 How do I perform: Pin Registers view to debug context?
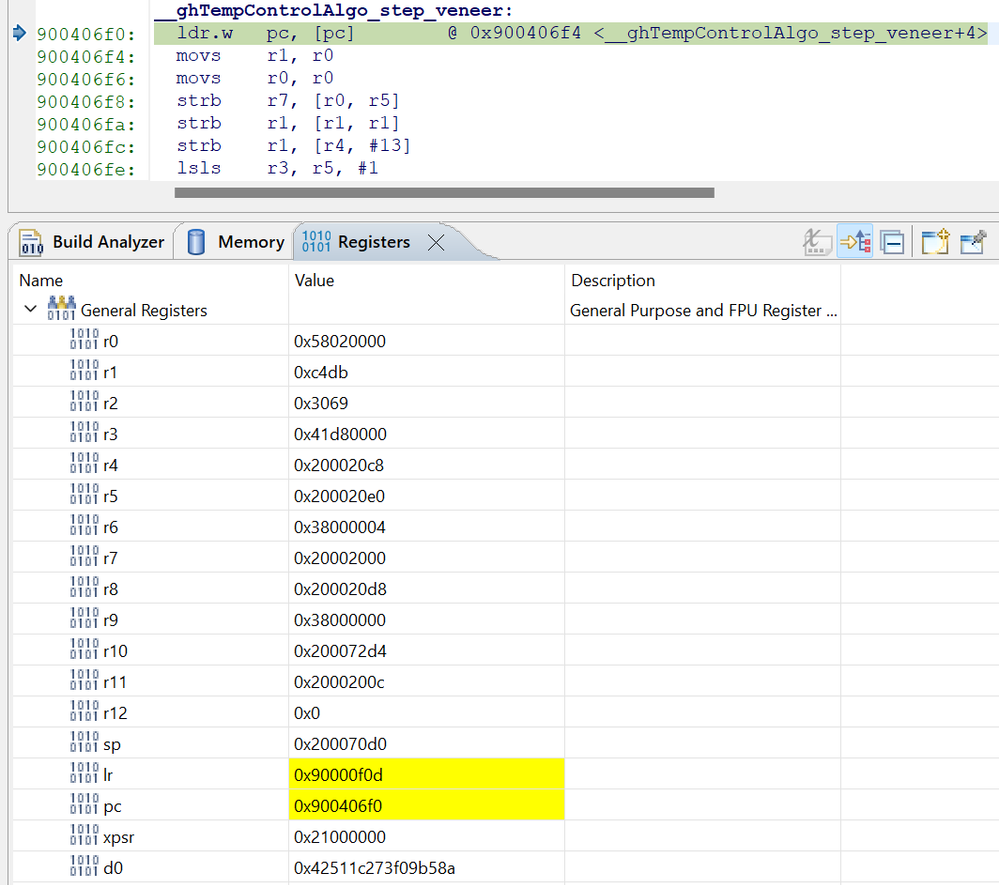[973, 243]
